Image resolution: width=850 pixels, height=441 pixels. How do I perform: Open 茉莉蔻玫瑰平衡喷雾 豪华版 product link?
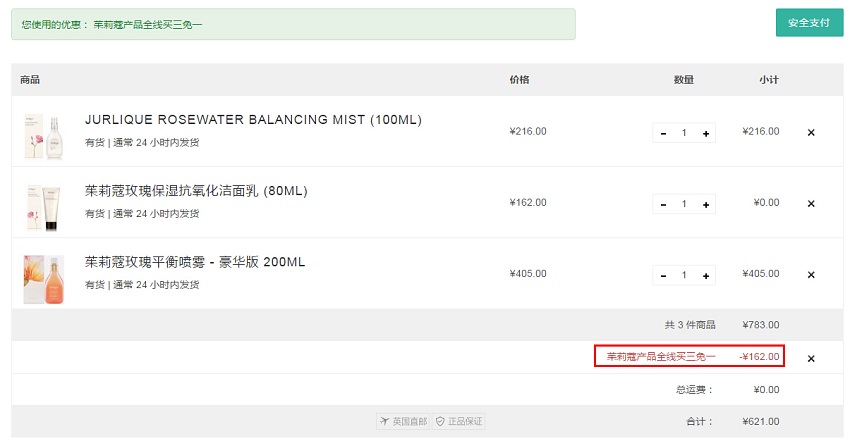pyautogui.click(x=195, y=262)
